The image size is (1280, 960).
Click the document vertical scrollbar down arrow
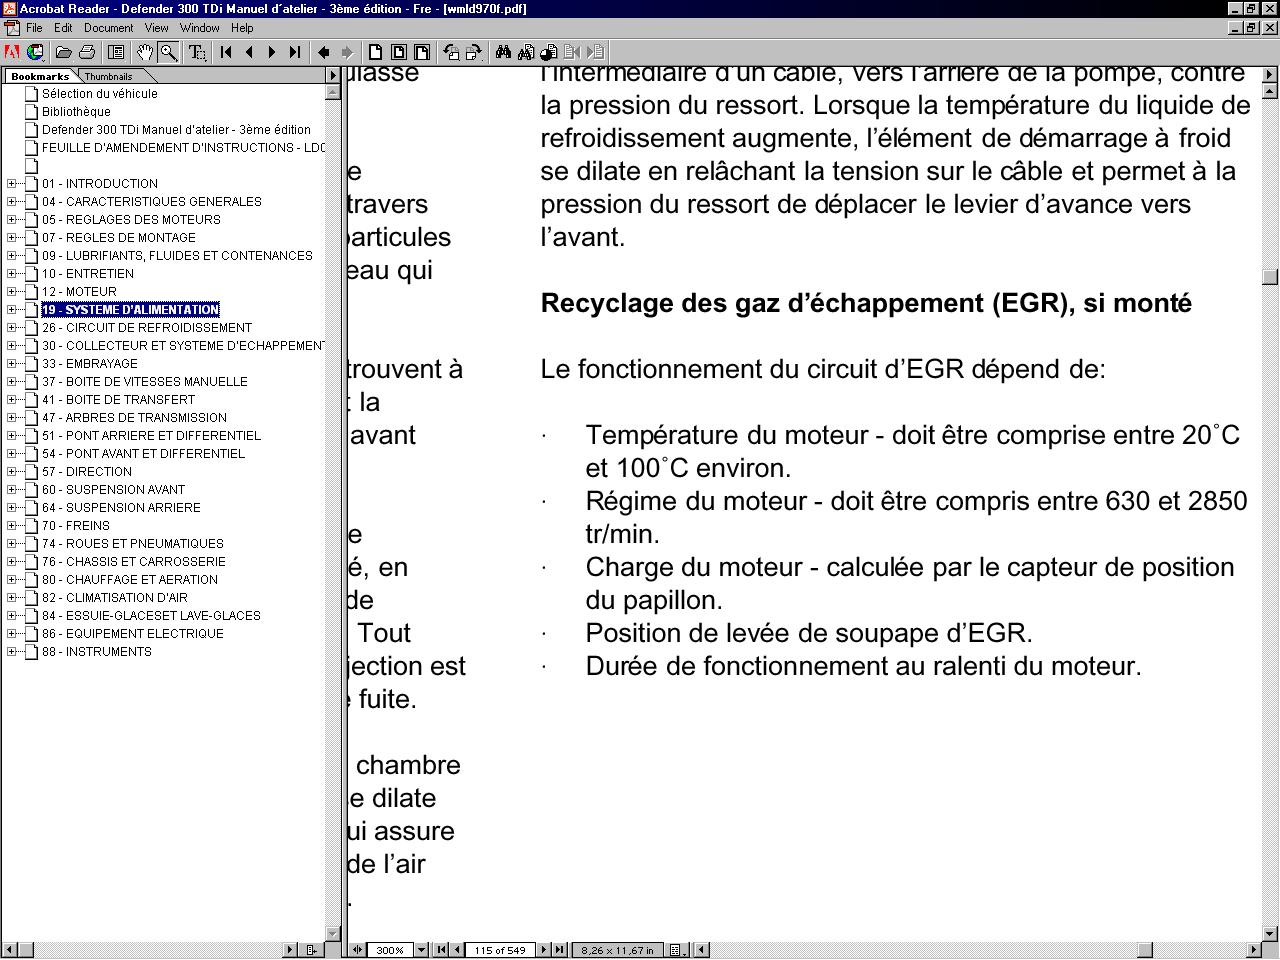[x=1270, y=934]
